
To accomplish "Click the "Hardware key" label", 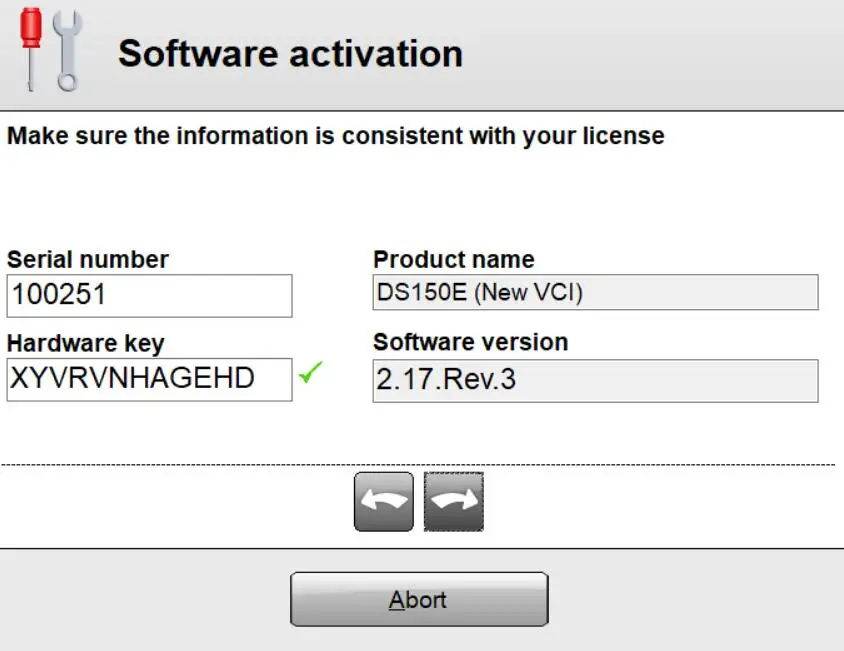I will 85,343.
